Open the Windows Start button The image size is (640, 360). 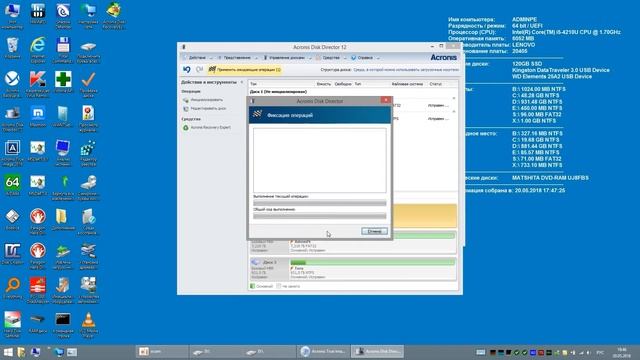[x=7, y=352]
